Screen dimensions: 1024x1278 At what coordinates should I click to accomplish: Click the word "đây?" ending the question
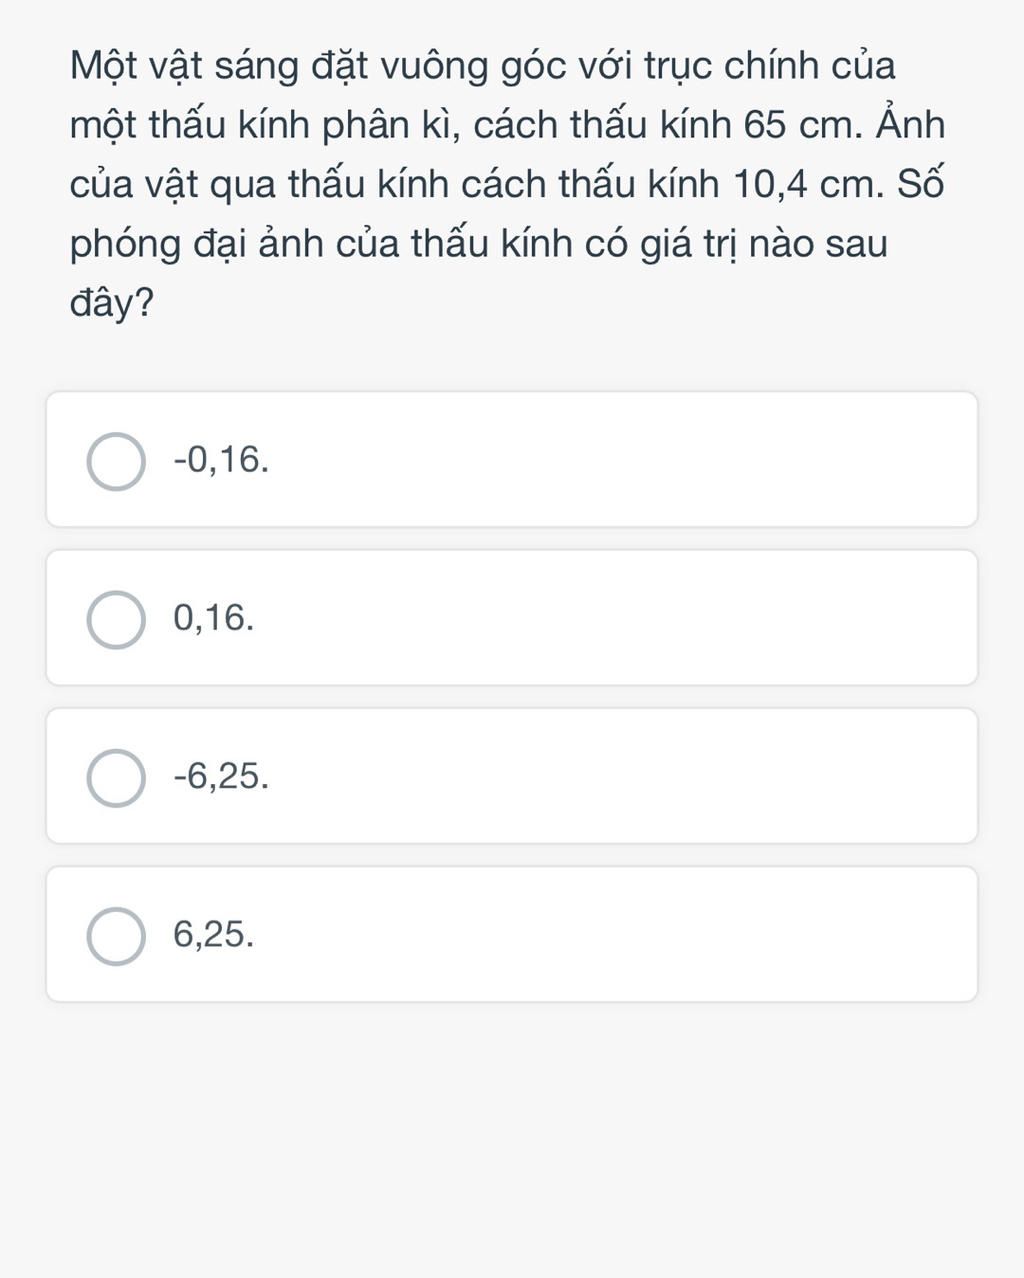(112, 304)
